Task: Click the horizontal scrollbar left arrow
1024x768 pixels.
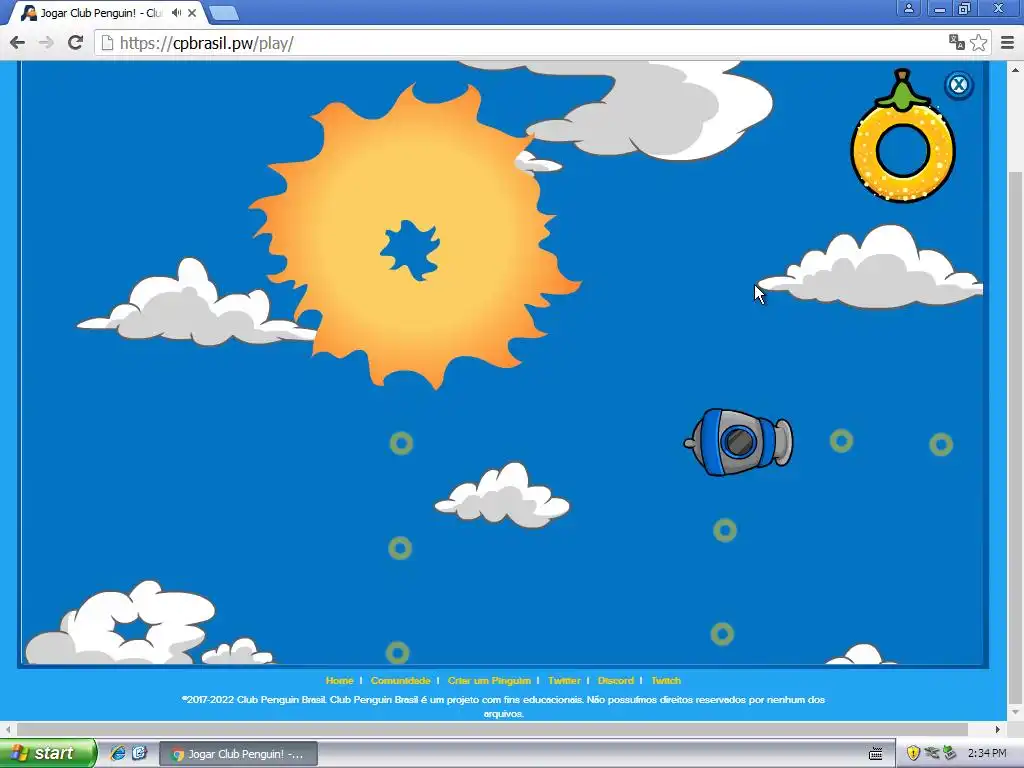Action: 8,729
